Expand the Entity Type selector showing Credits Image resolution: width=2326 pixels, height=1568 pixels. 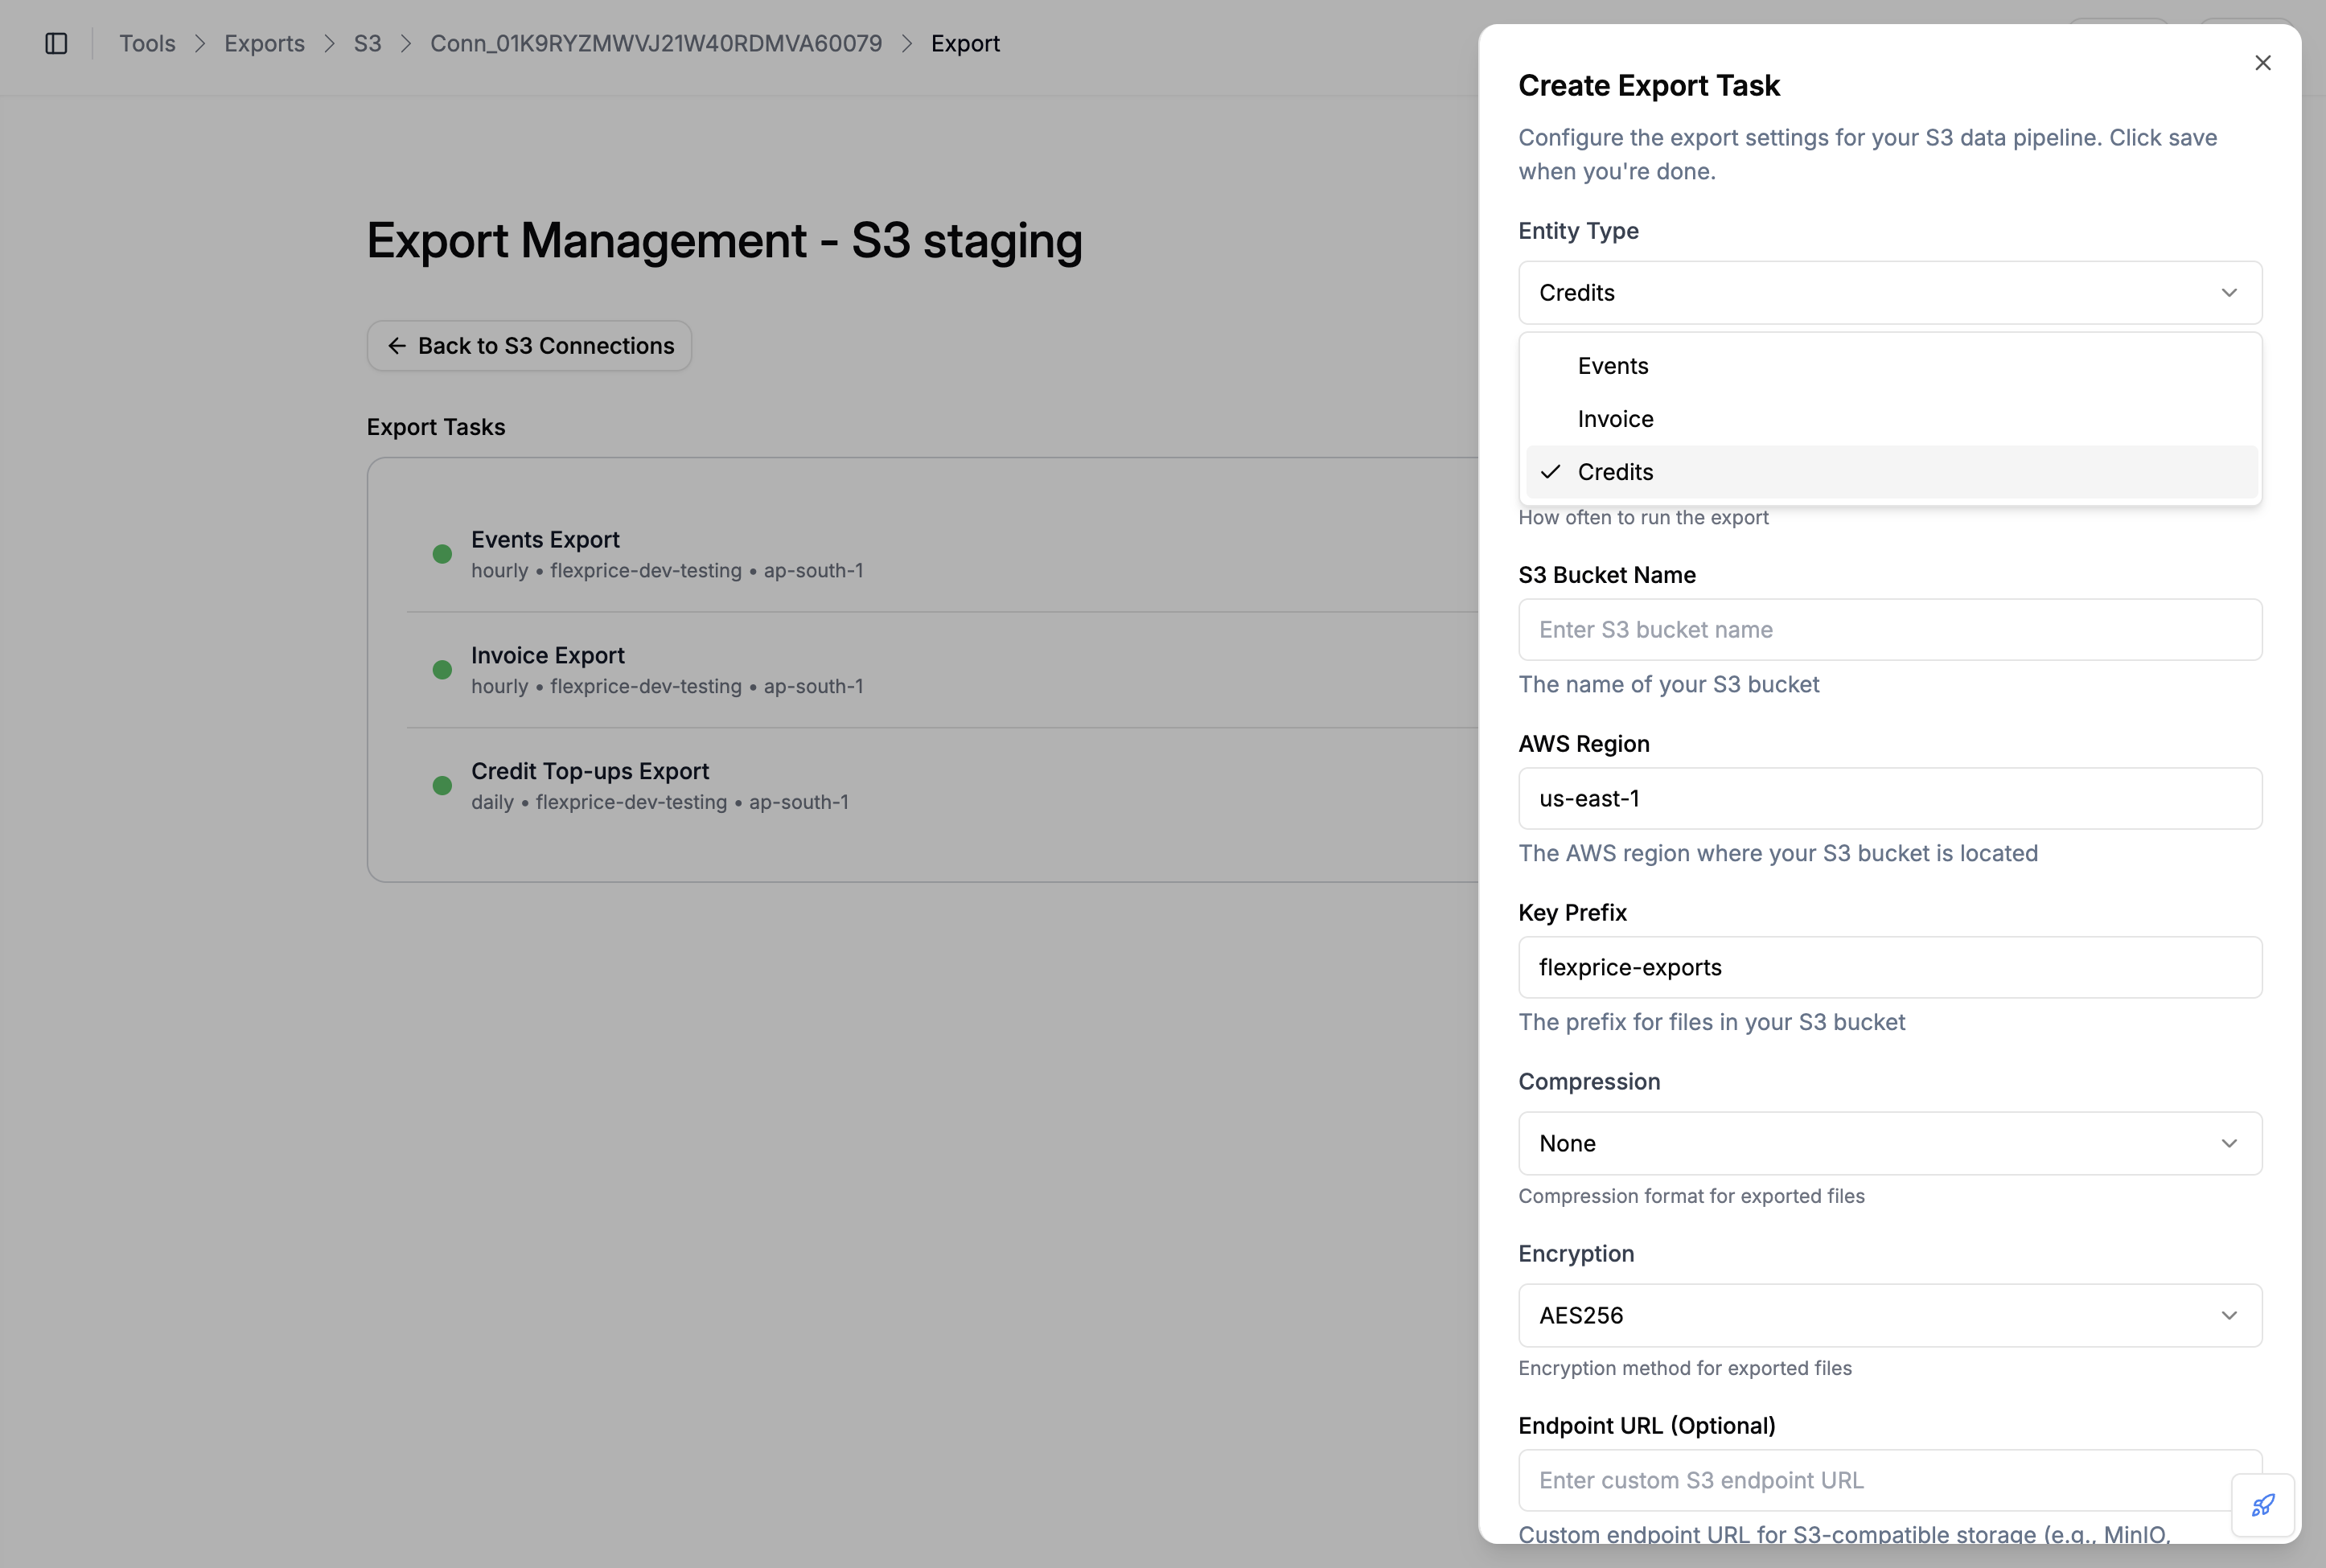1889,292
